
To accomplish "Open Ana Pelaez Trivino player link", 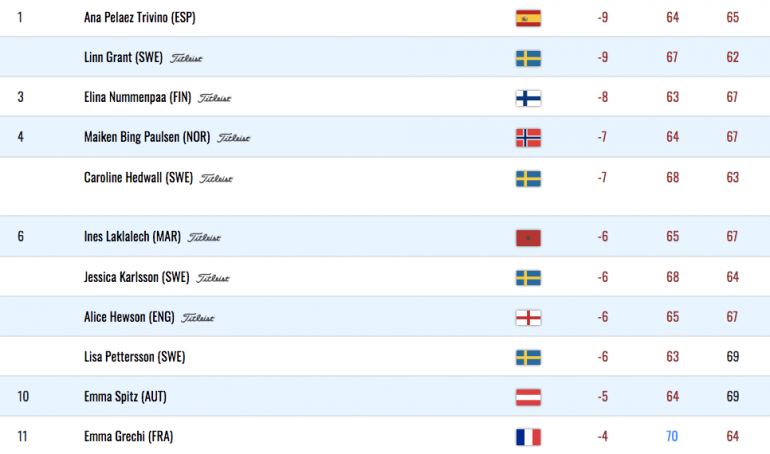I will point(139,18).
